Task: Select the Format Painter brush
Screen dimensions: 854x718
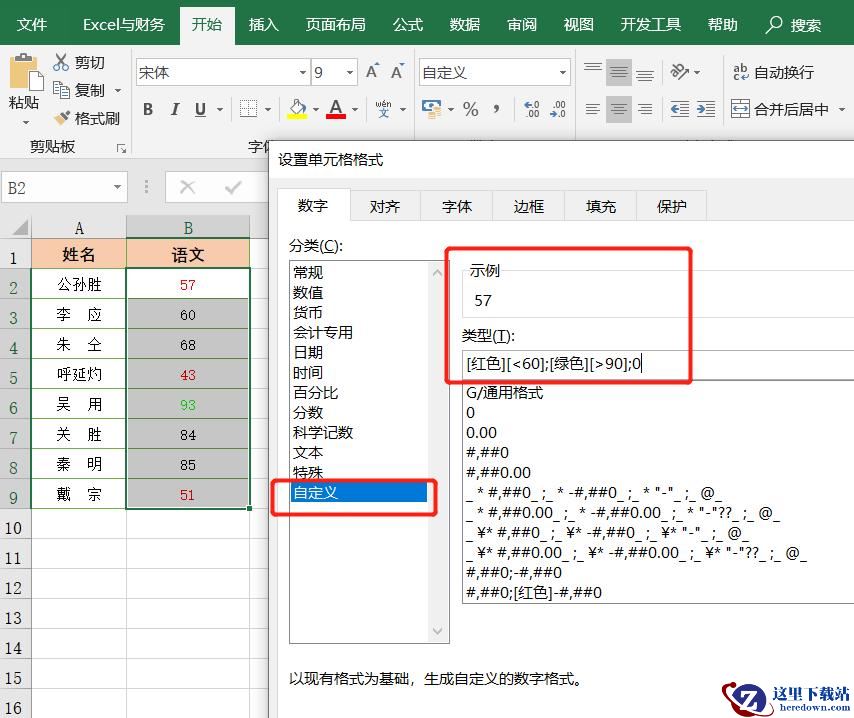Action: point(62,118)
